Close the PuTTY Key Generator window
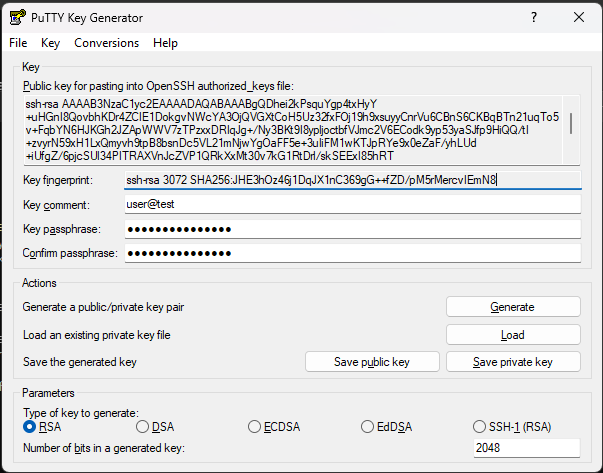 point(579,17)
